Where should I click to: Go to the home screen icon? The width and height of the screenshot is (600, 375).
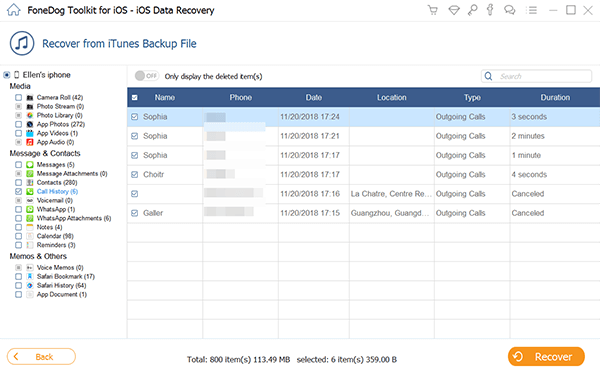13,10
